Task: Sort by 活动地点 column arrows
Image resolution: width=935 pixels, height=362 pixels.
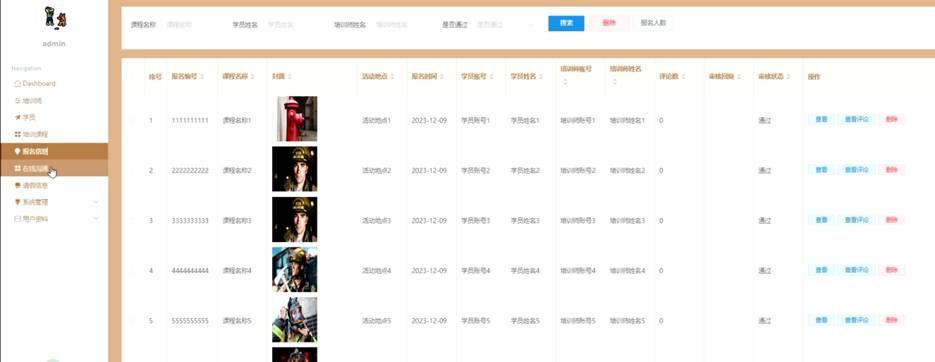Action: point(392,77)
